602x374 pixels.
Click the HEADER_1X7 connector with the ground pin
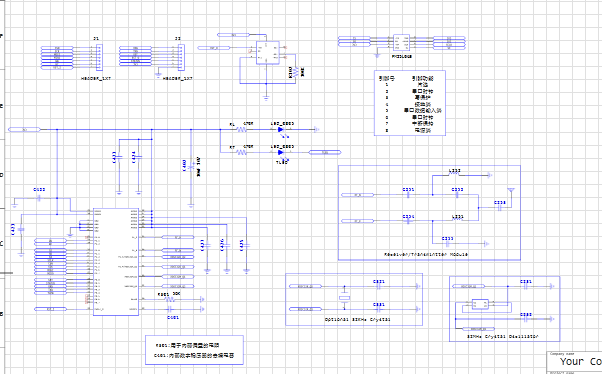click(181, 58)
